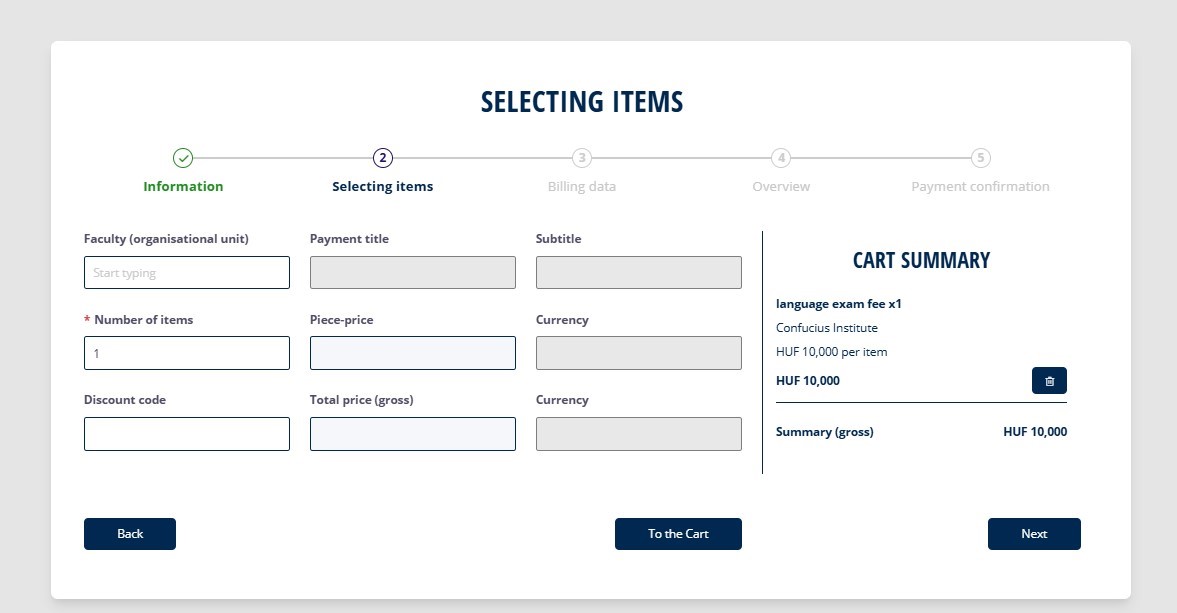Screen dimensions: 1177x613
Task: Click the Subtitle field
Action: pyautogui.click(x=639, y=273)
